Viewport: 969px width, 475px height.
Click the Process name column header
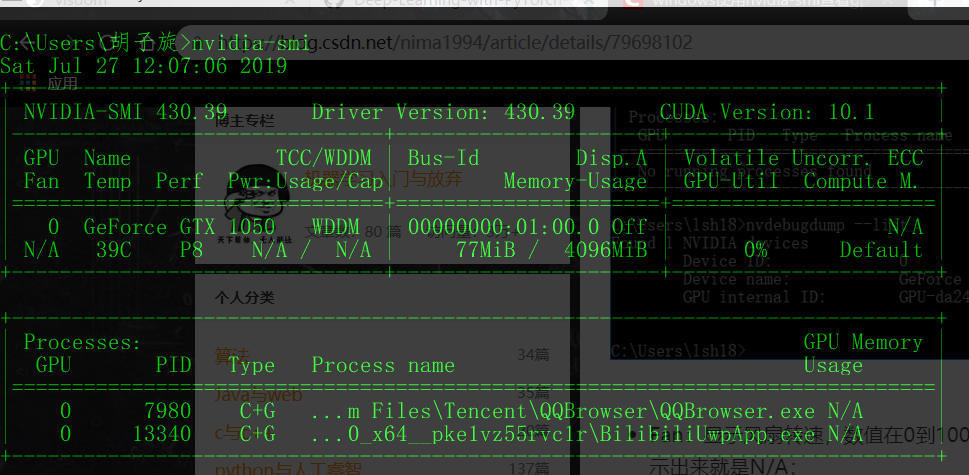click(x=384, y=365)
